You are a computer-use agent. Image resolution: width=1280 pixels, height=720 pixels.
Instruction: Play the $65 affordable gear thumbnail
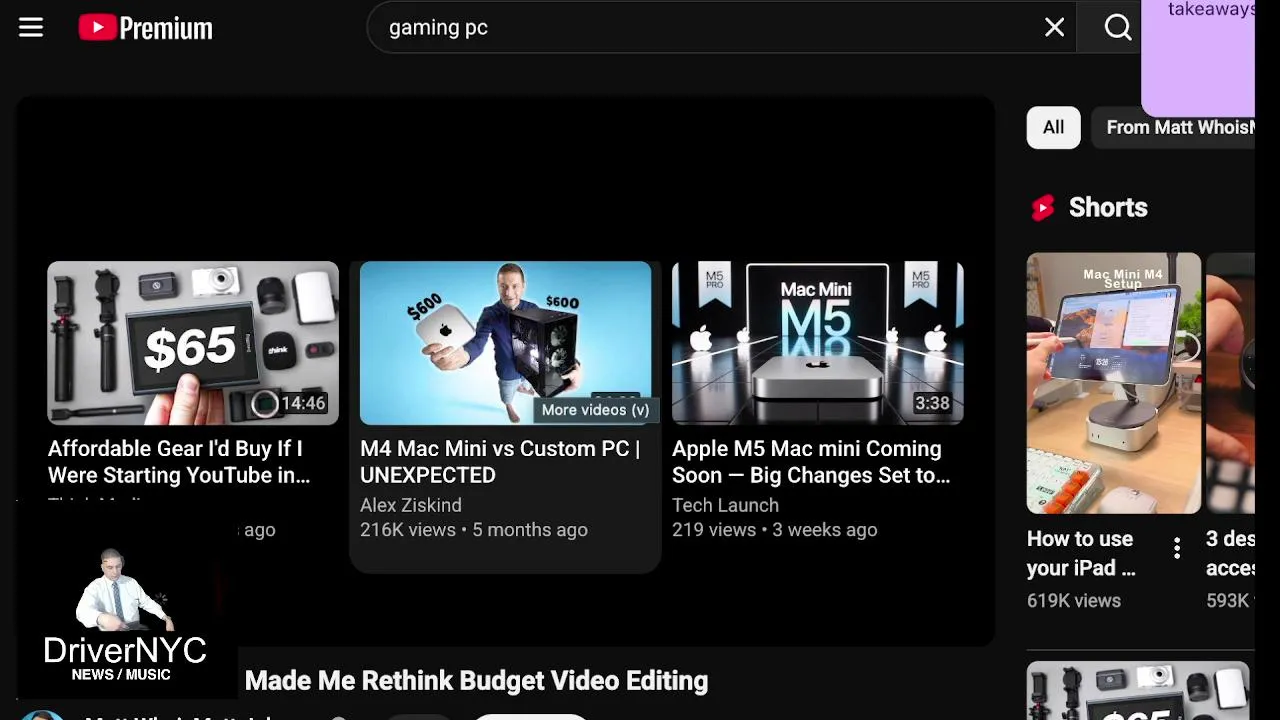pos(193,343)
